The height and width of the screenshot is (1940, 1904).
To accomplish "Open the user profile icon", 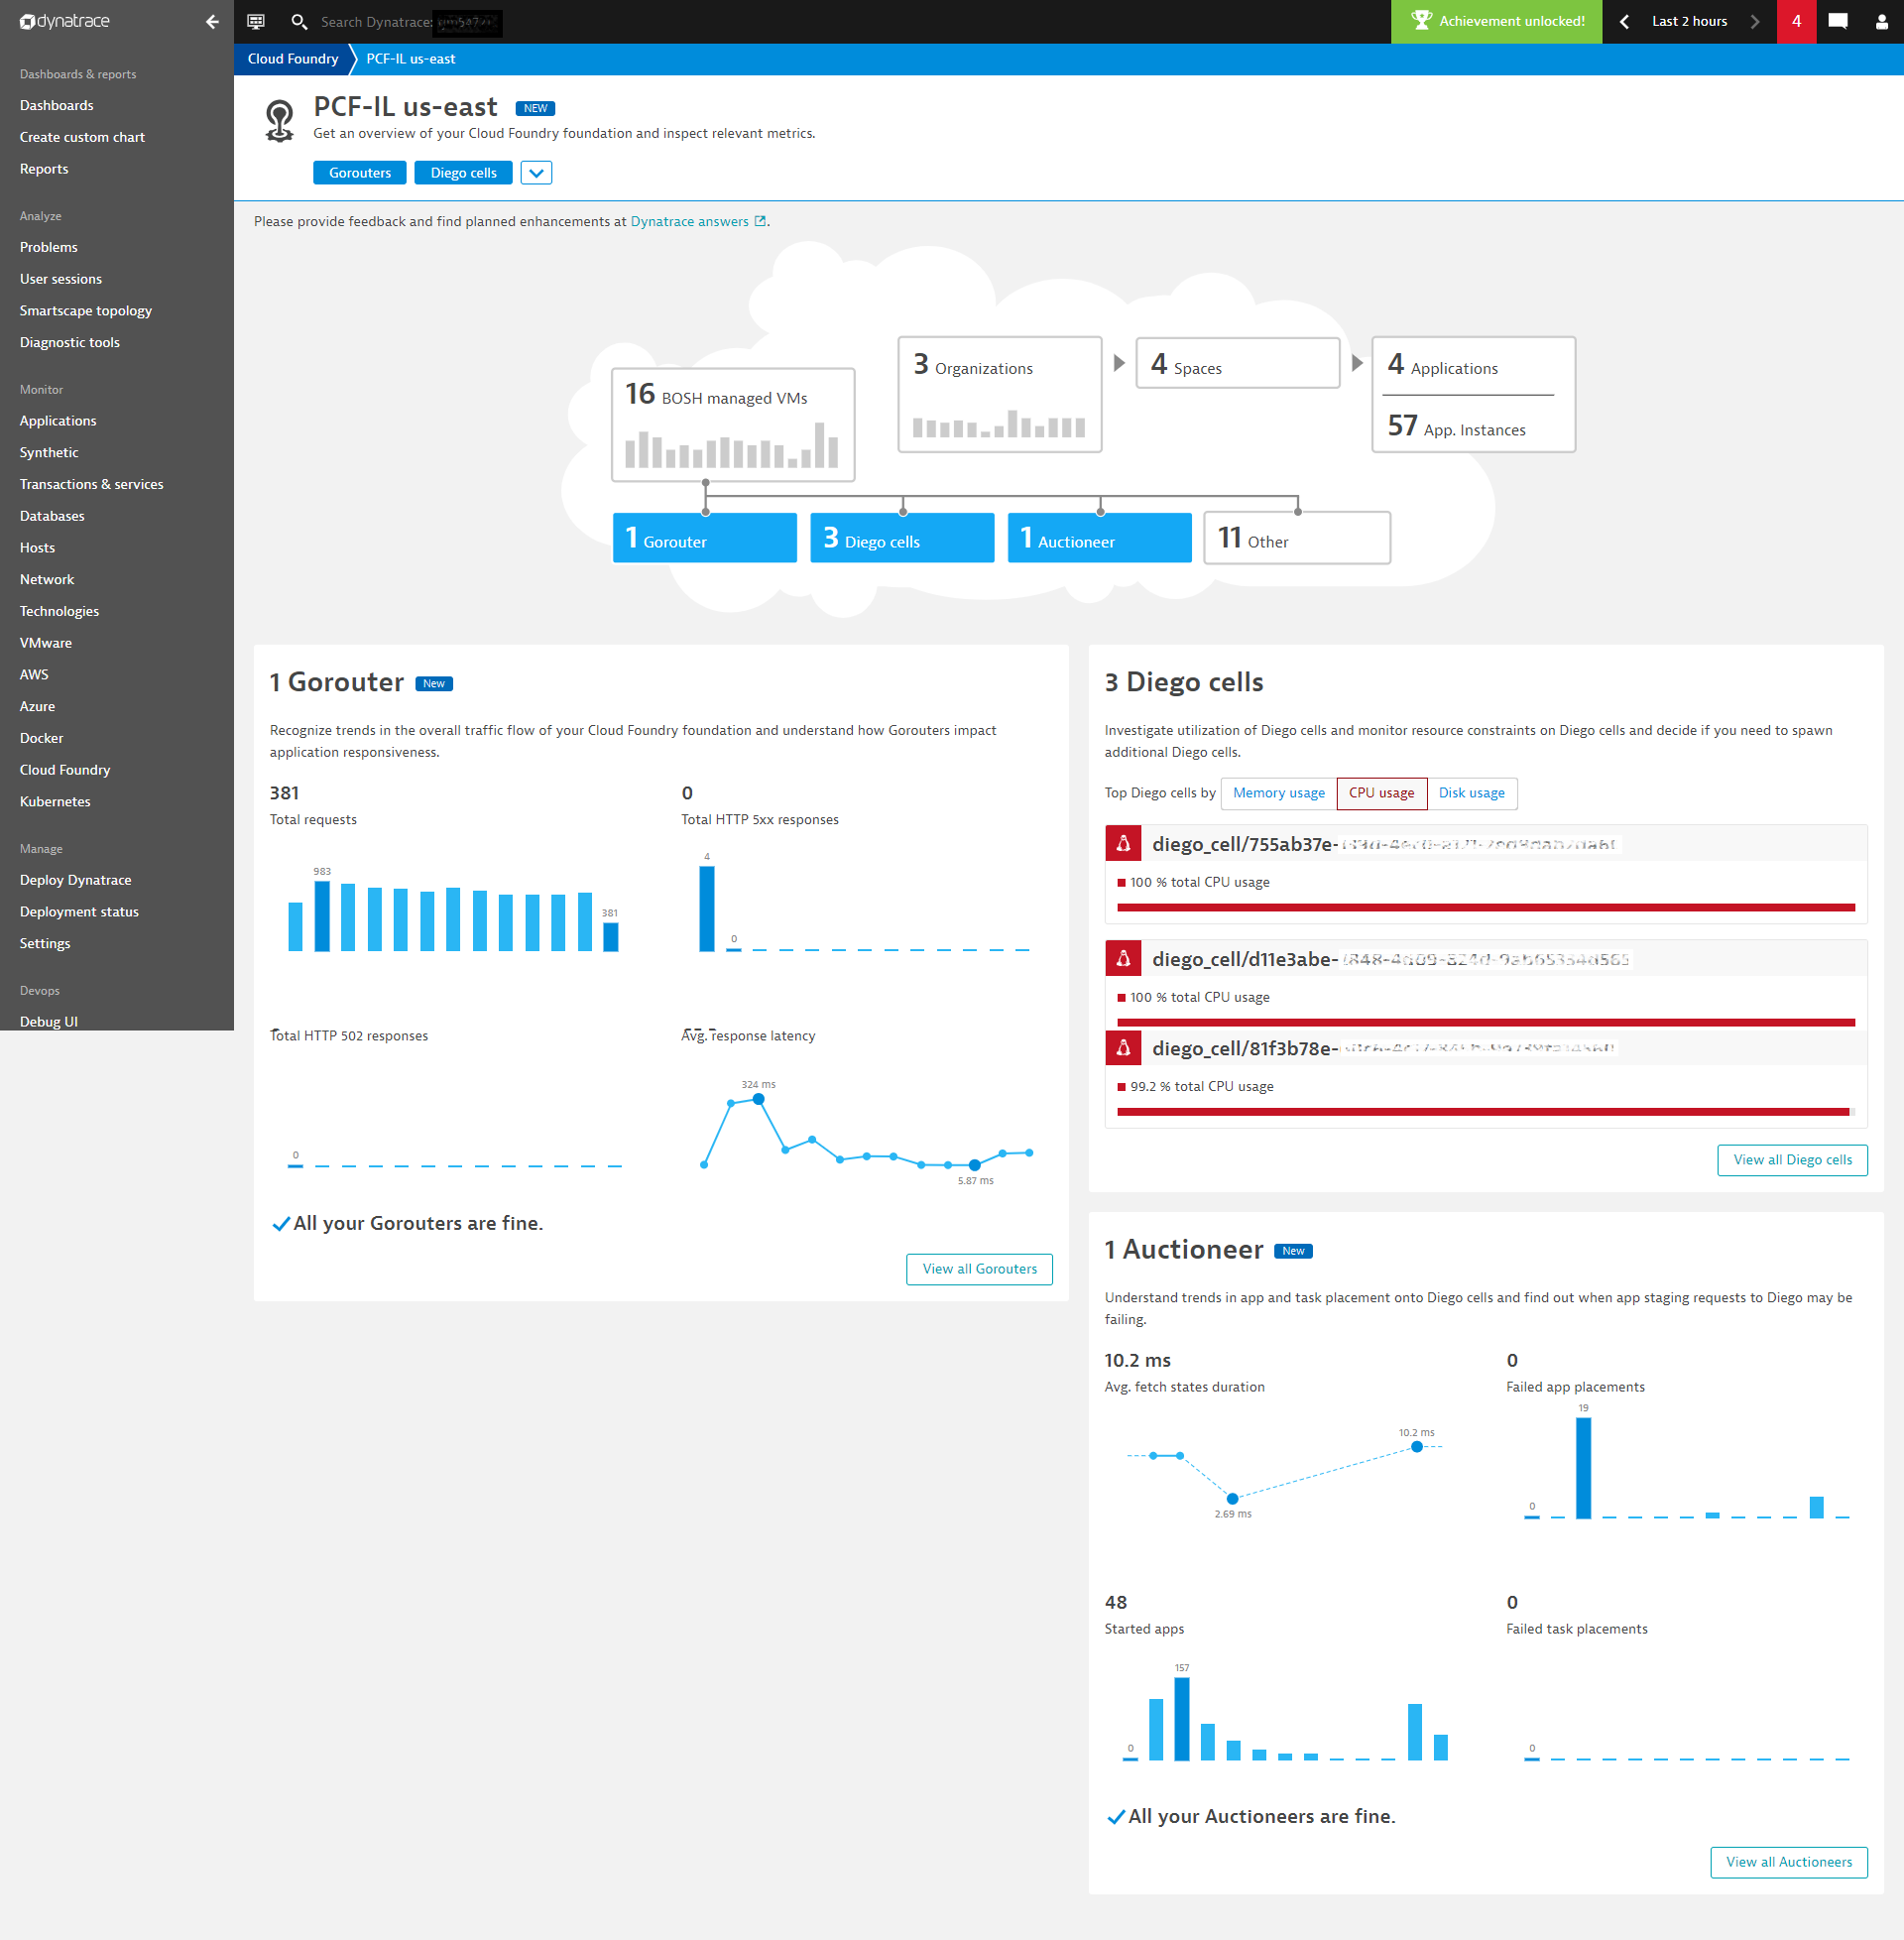I will (x=1881, y=21).
